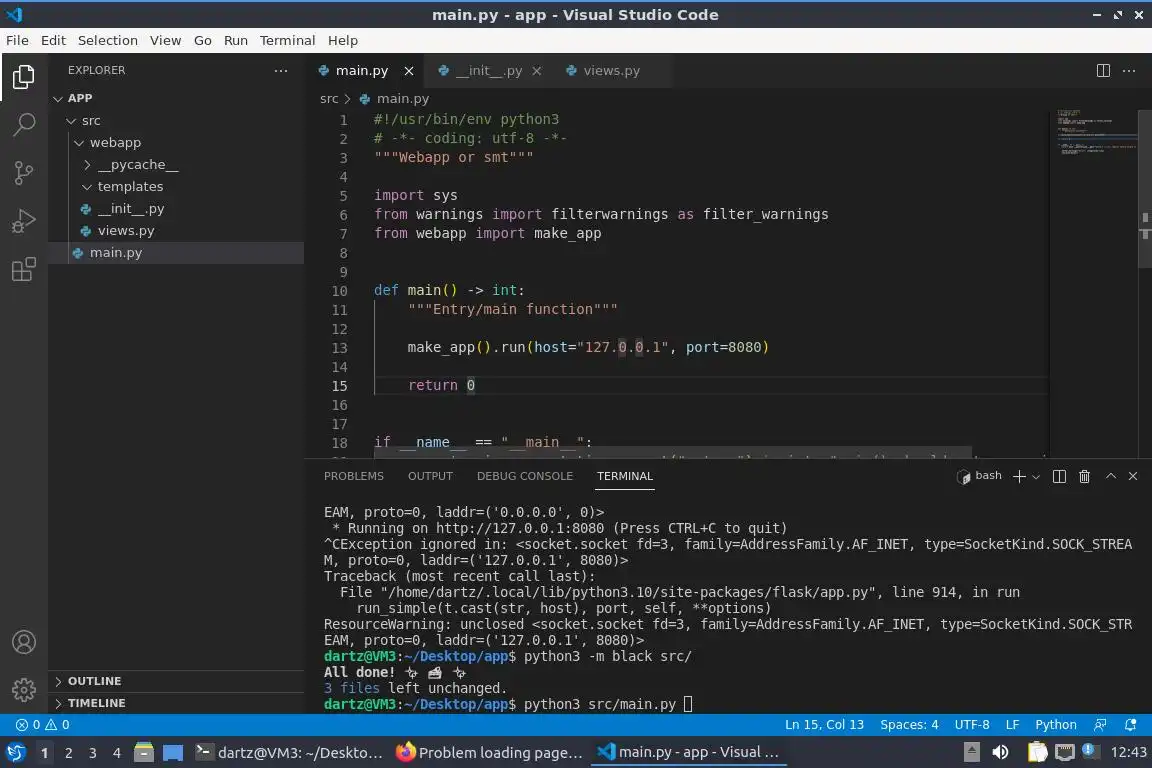Click Ln 15, Col 13 cursor position
1152x768 pixels.
(x=824, y=725)
